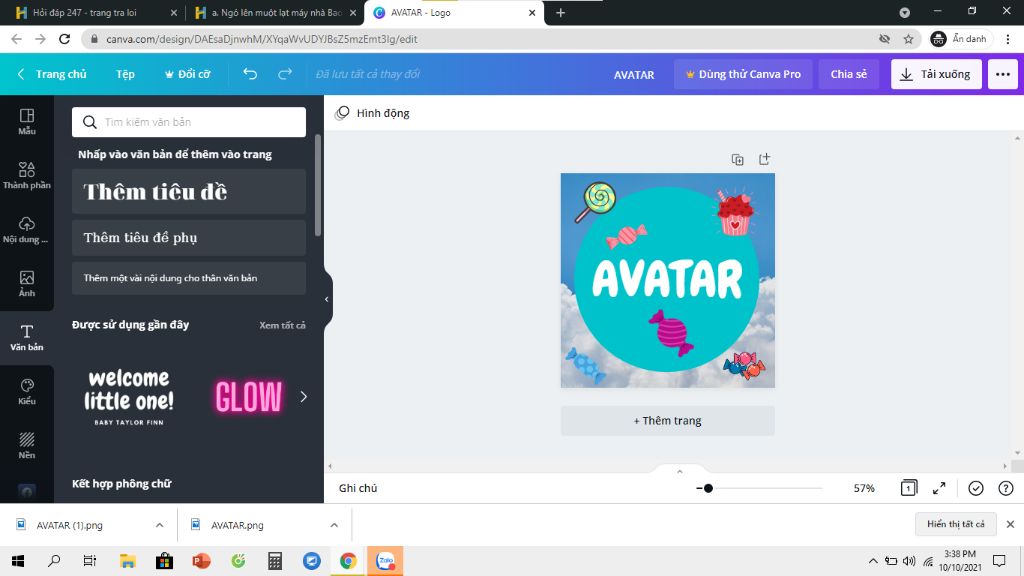Show hidden system tray icons
This screenshot has height=576, width=1024.
[x=872, y=561]
